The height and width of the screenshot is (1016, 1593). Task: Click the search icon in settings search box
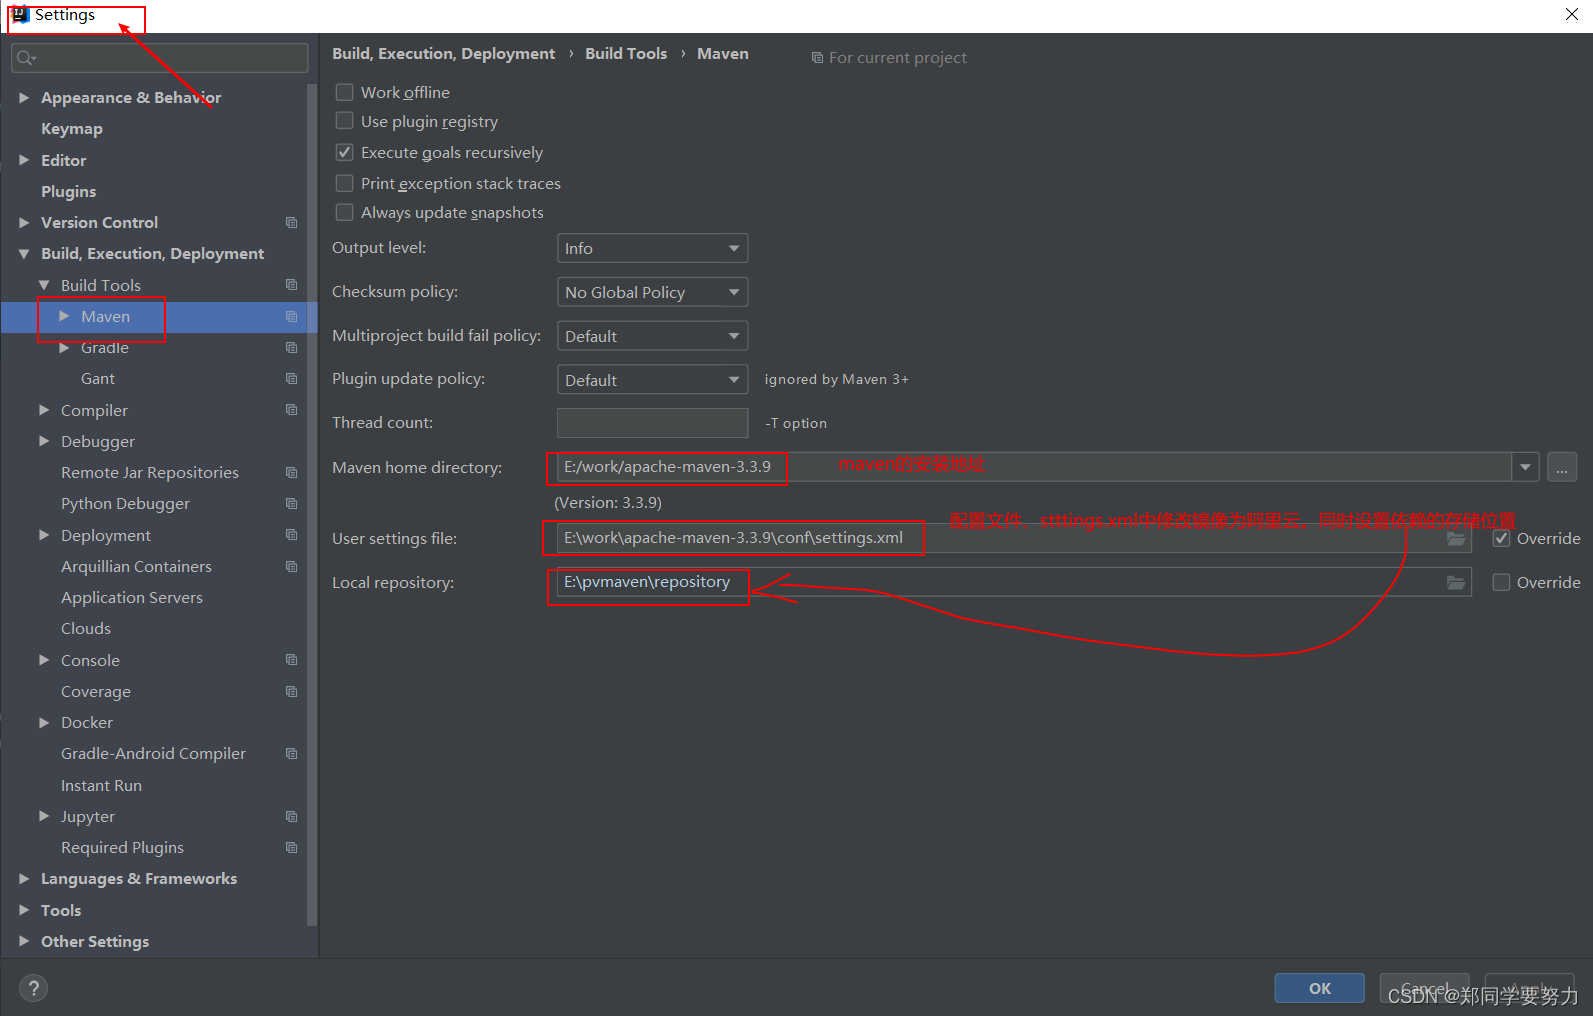click(x=26, y=58)
